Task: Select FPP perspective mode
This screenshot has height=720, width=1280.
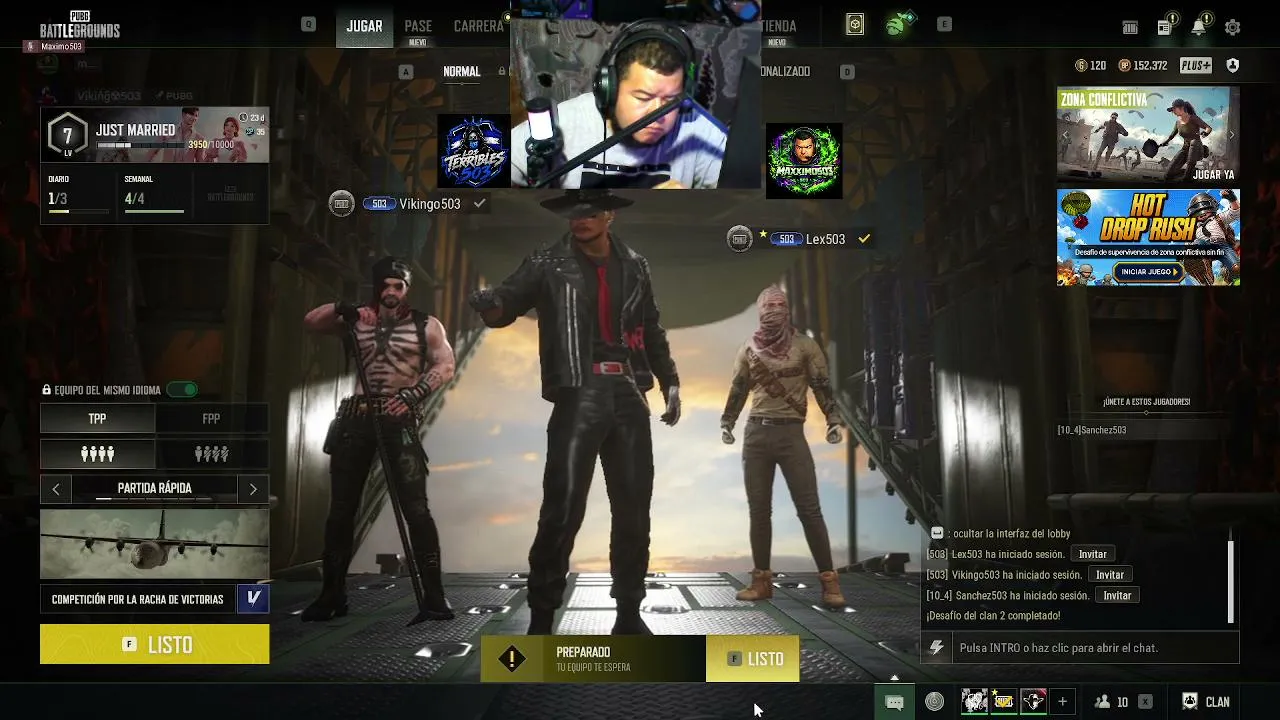Action: tap(212, 419)
